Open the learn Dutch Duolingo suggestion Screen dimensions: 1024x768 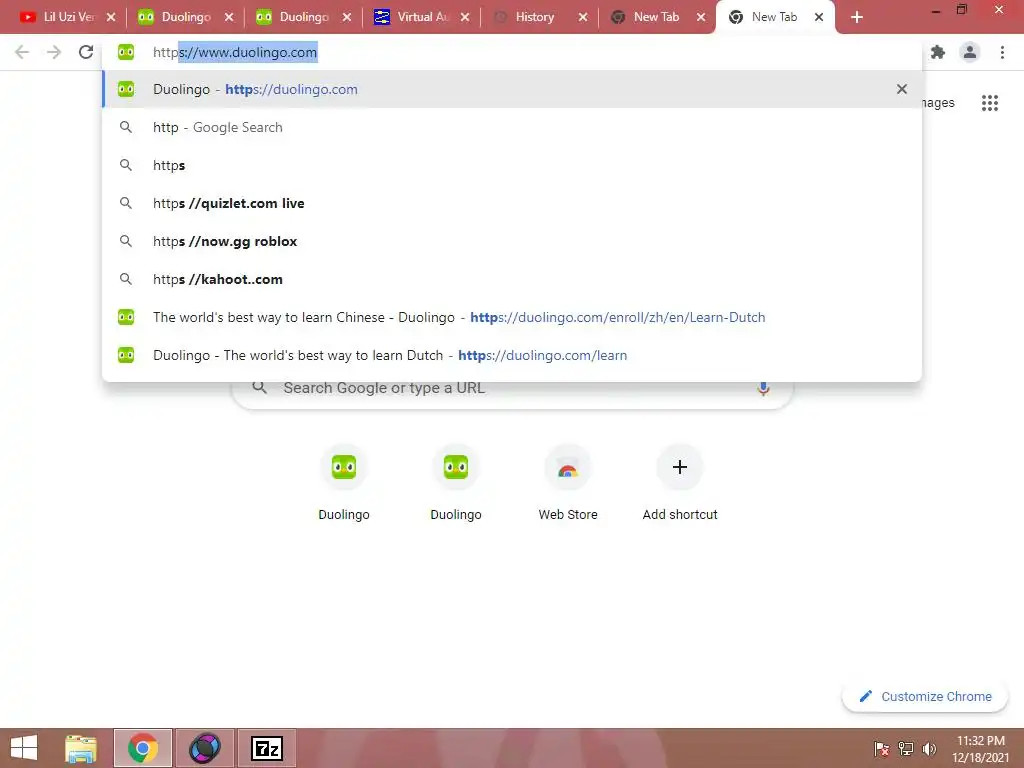coord(512,355)
